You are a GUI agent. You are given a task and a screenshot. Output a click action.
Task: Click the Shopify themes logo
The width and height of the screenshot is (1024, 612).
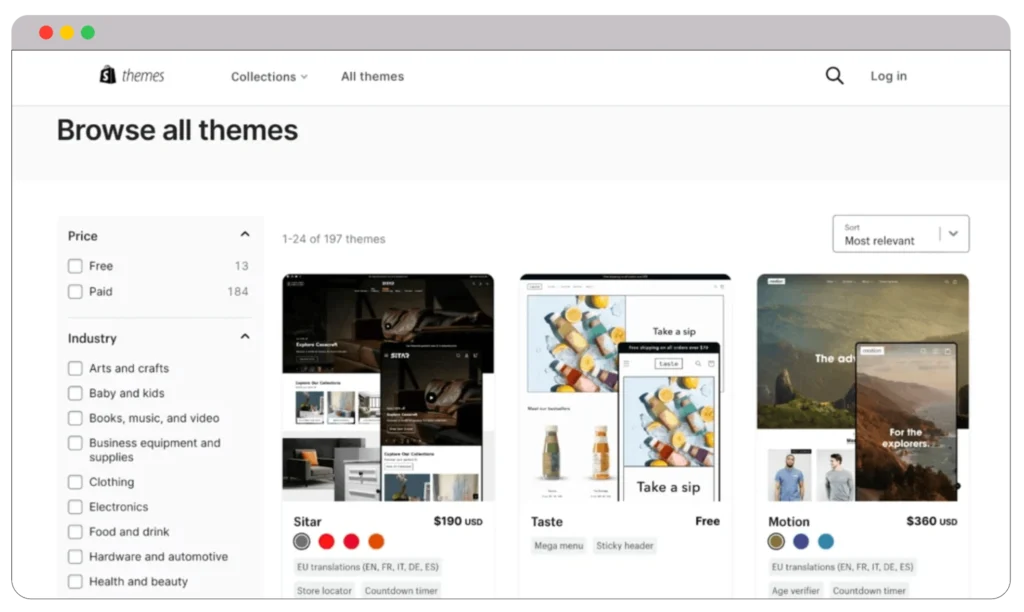click(131, 74)
